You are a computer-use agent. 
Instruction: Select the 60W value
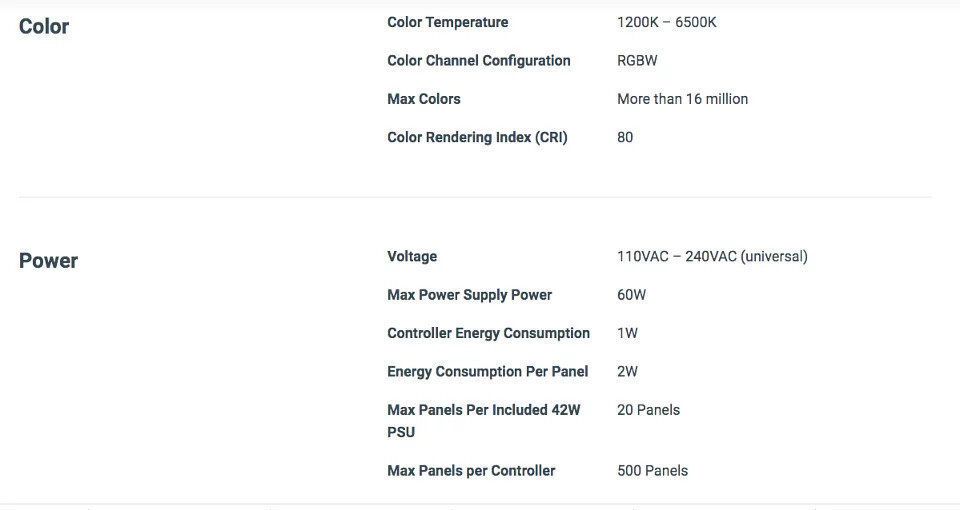click(631, 295)
